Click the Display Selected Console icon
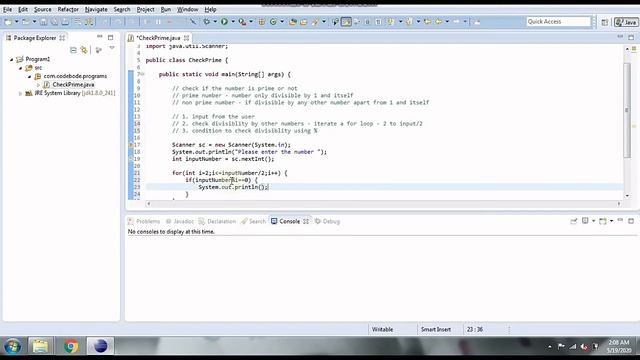640x360 pixels. click(585, 221)
